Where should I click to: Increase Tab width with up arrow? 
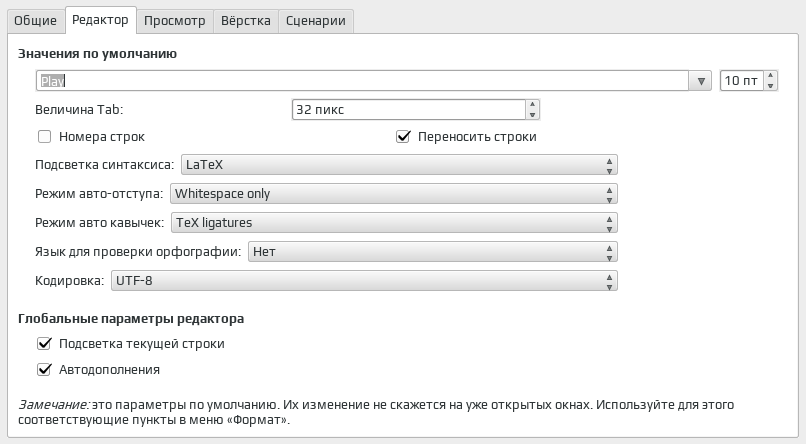pyautogui.click(x=533, y=104)
